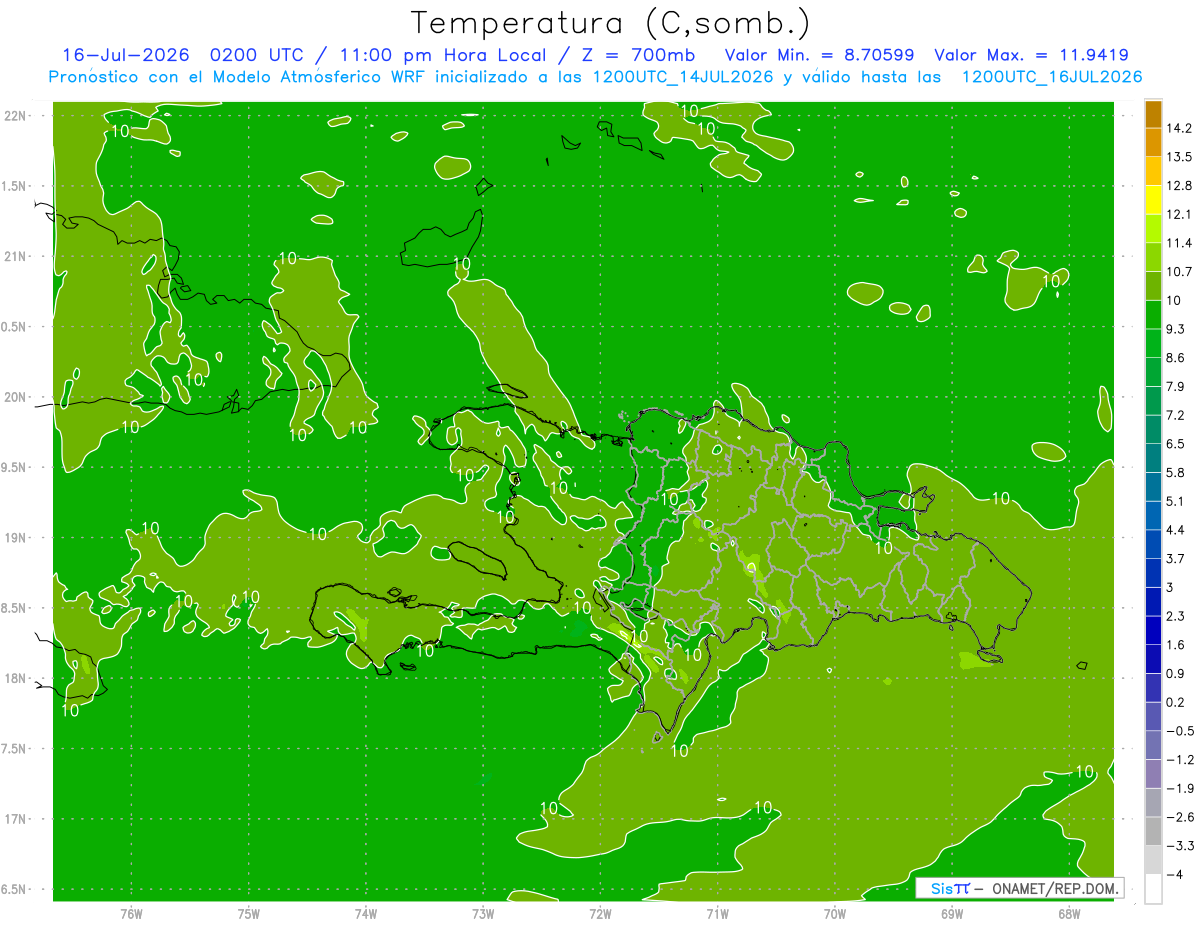Pick the yellow swatch between 12.1 and 12.8
Image resolution: width=1200 pixels, height=927 pixels.
(1153, 200)
